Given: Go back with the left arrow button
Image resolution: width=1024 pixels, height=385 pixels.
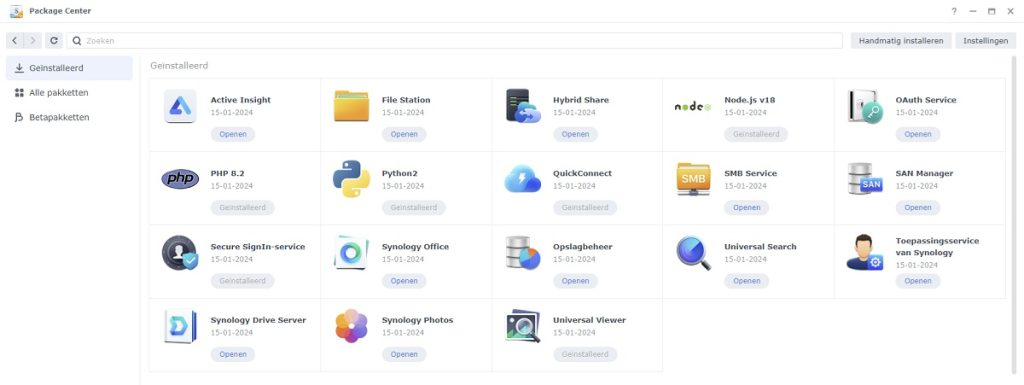Looking at the screenshot, I should click(x=14, y=40).
